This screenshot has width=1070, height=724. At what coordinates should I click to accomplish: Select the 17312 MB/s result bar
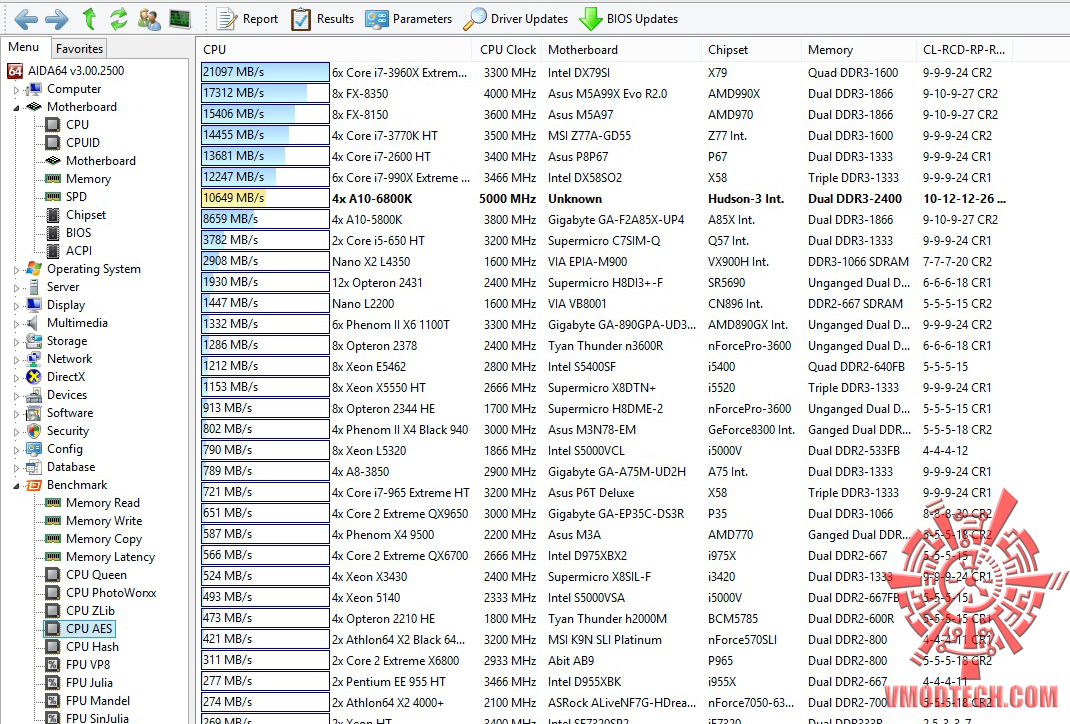[265, 93]
